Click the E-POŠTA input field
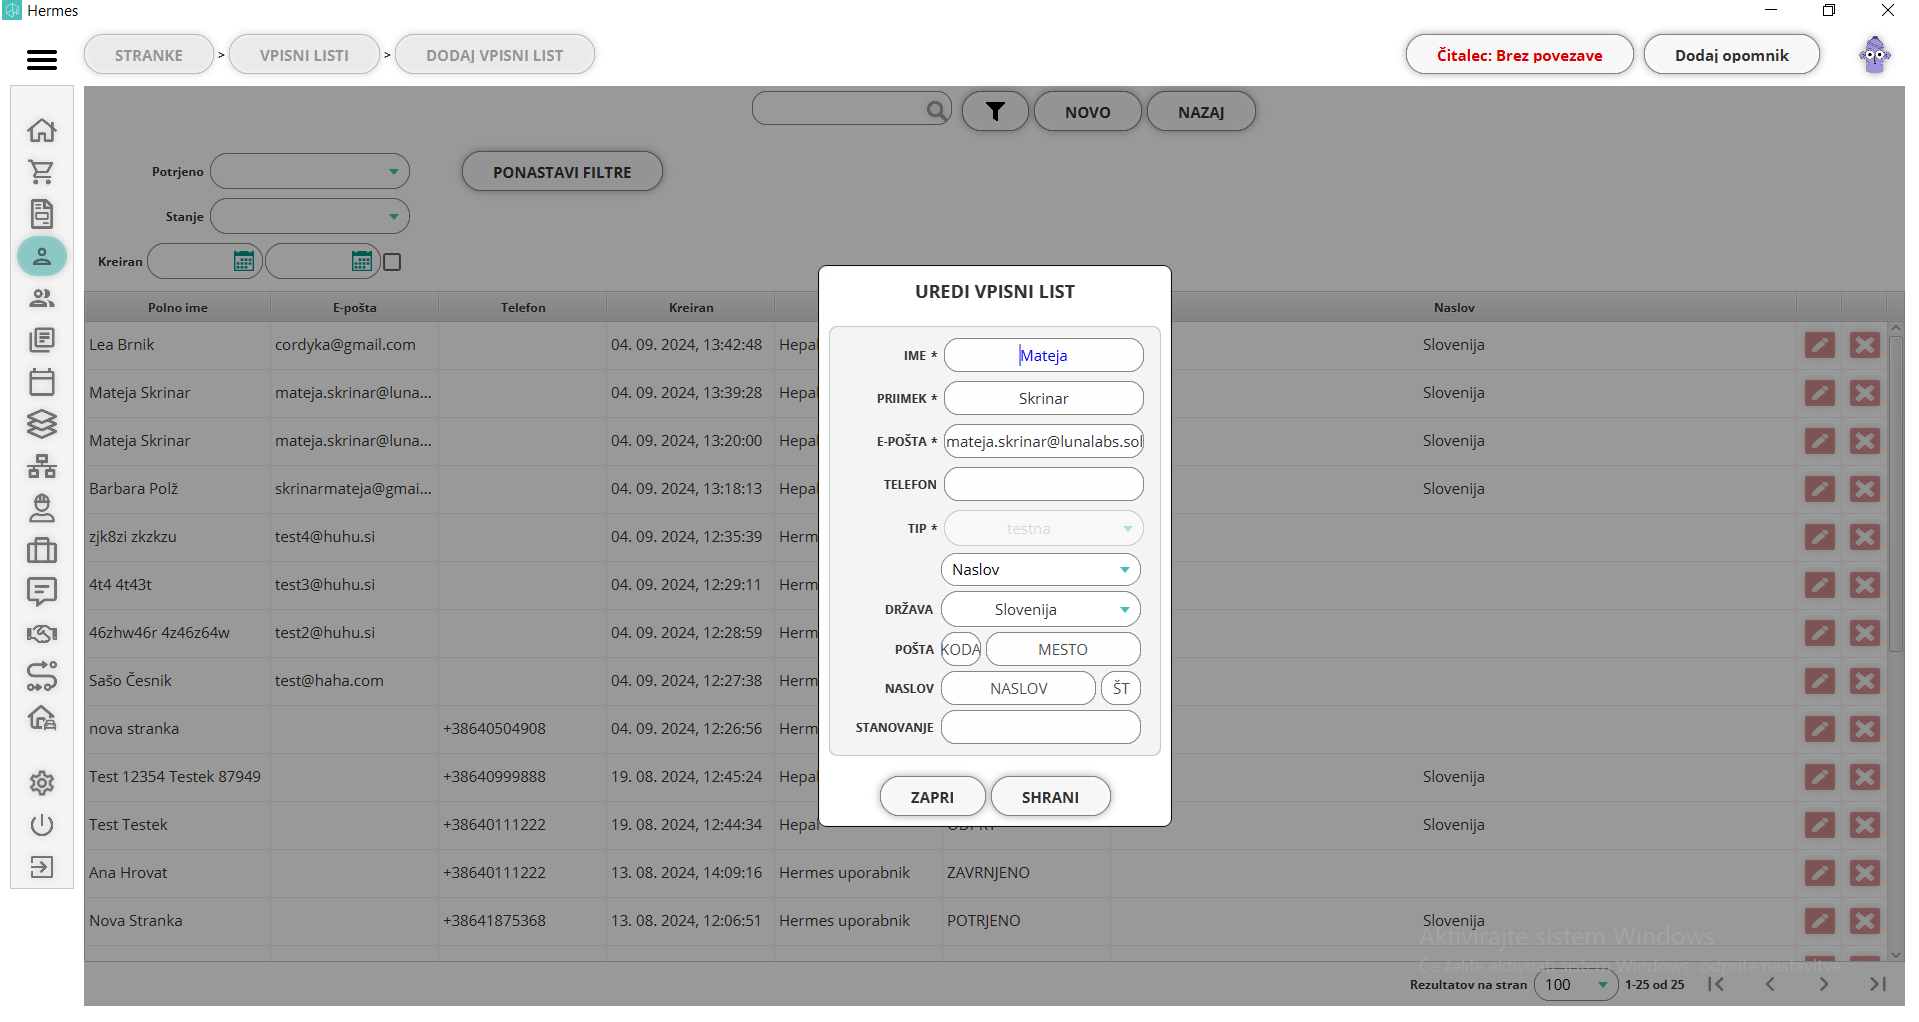Image resolution: width=1919 pixels, height=1022 pixels. 1043,441
